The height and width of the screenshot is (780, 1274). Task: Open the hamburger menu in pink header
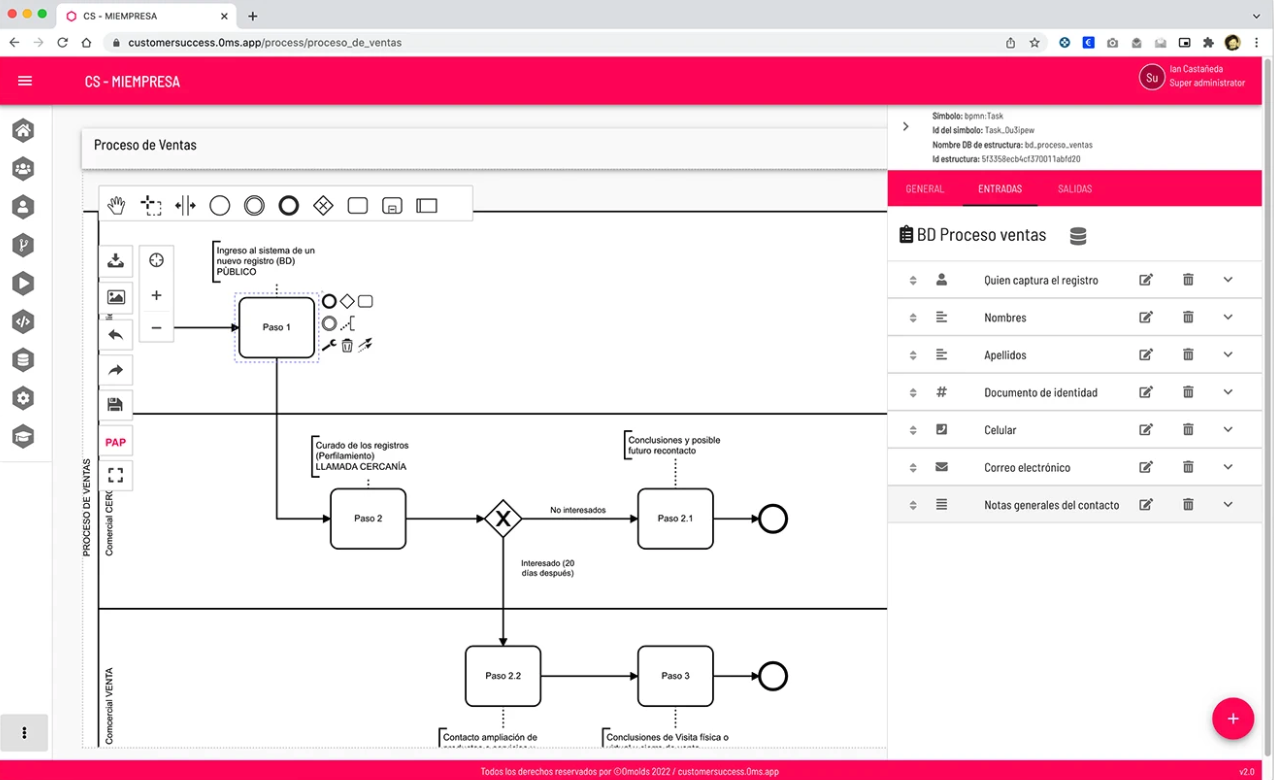click(25, 81)
